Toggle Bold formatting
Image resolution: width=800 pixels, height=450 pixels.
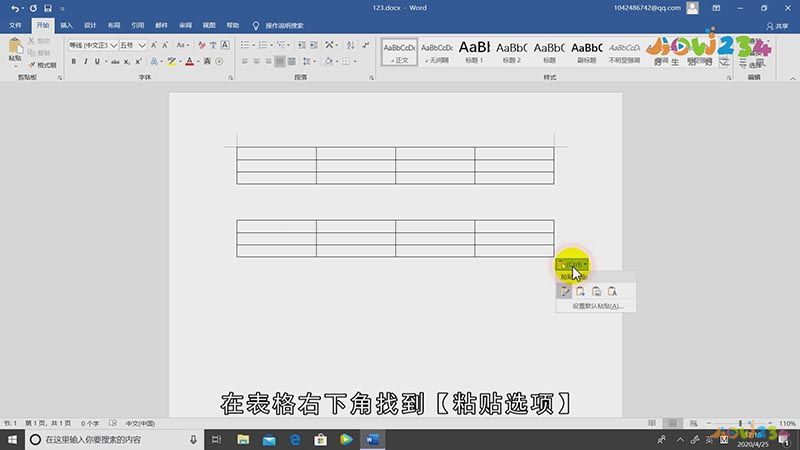tap(73, 62)
